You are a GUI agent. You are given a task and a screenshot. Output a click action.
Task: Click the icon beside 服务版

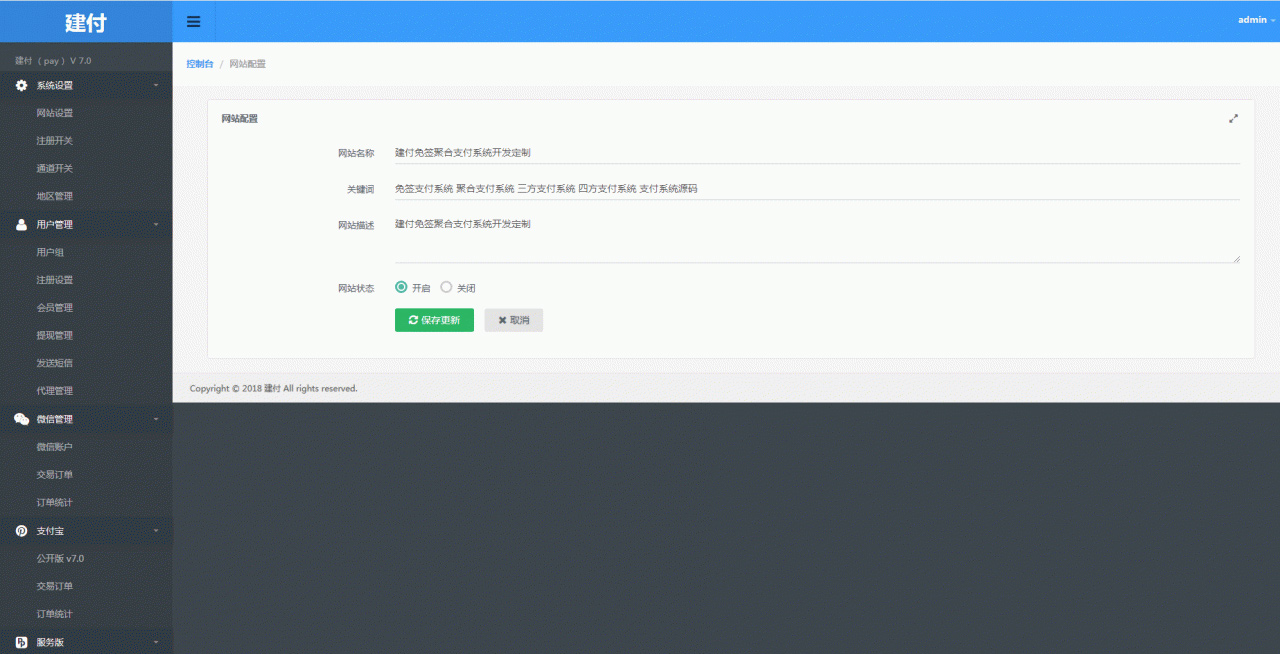21,642
